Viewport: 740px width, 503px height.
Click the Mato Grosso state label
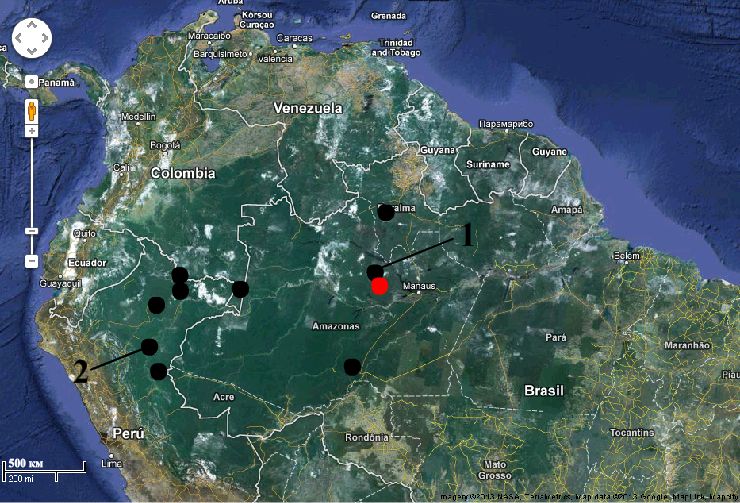pyautogui.click(x=495, y=470)
